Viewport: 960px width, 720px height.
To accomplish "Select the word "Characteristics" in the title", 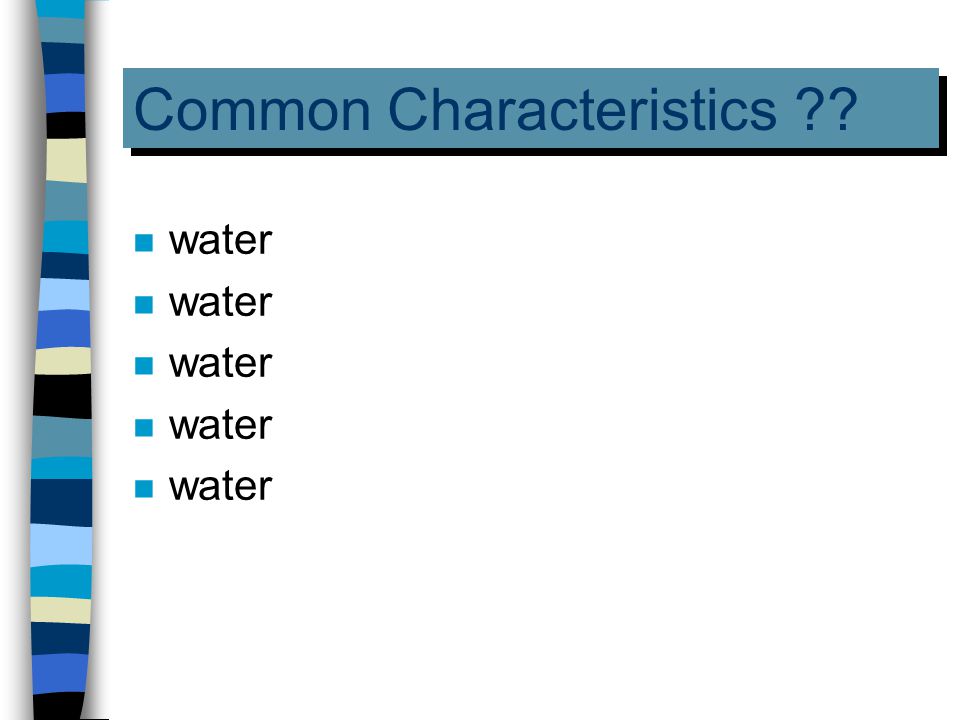I will pyautogui.click(x=582, y=110).
